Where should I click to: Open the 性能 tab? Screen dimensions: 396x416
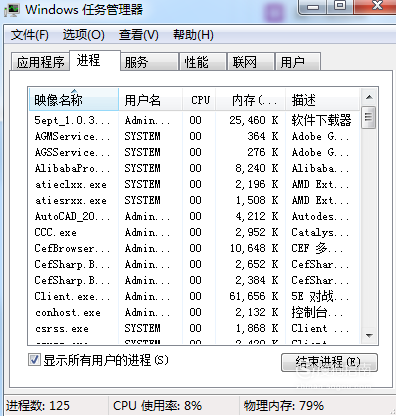pyautogui.click(x=203, y=62)
